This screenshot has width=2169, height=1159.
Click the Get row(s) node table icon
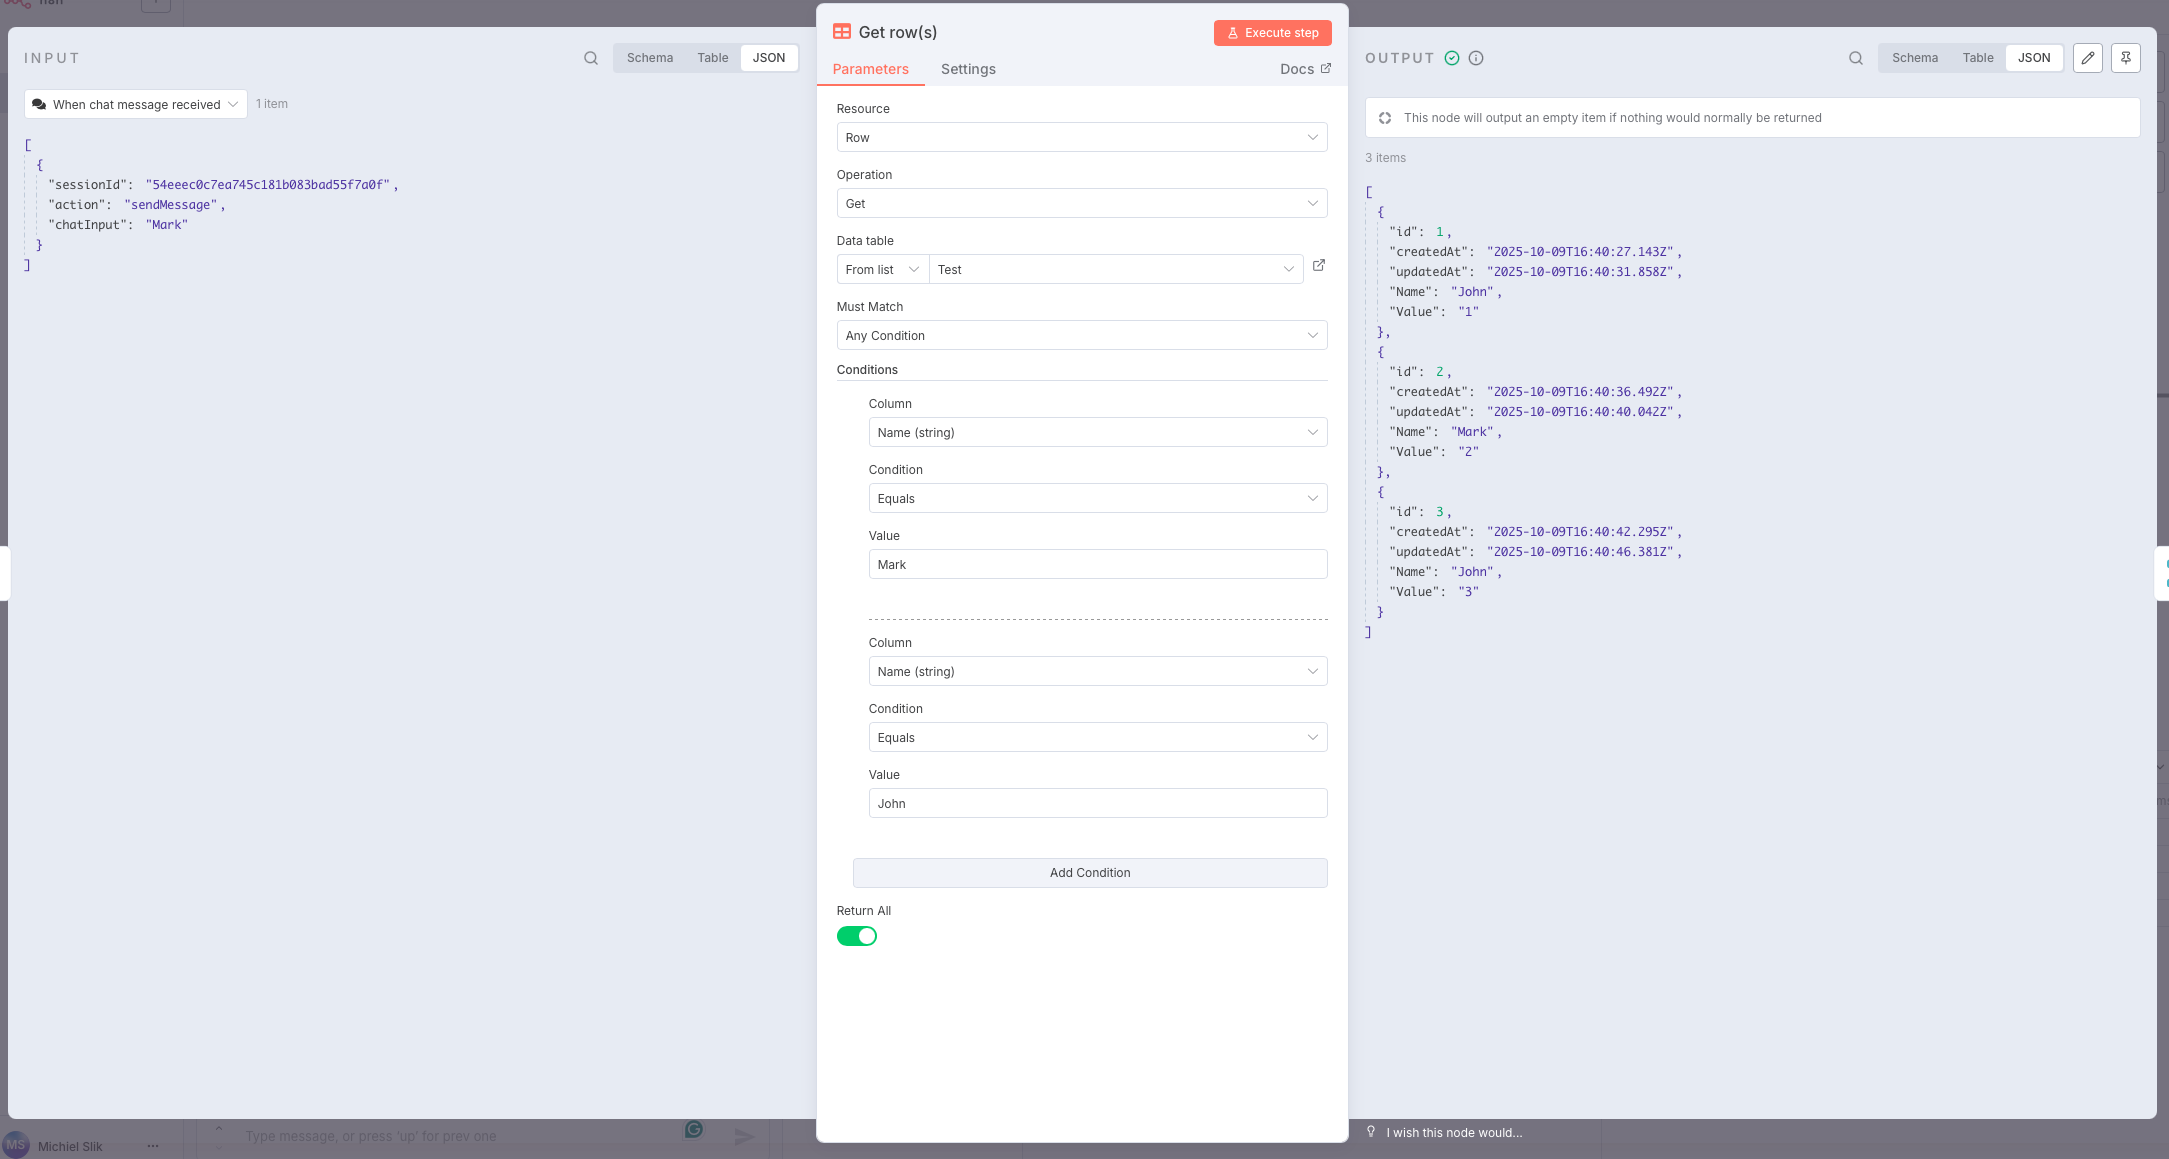pos(842,32)
